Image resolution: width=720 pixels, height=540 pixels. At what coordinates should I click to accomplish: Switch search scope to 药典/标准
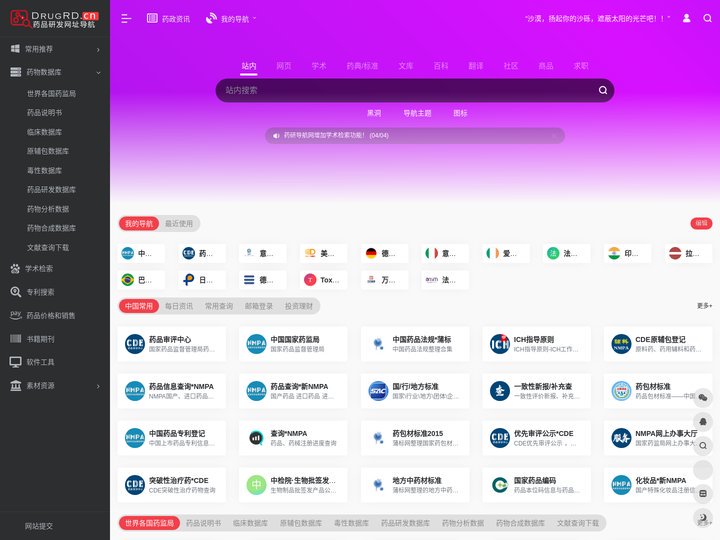(362, 66)
